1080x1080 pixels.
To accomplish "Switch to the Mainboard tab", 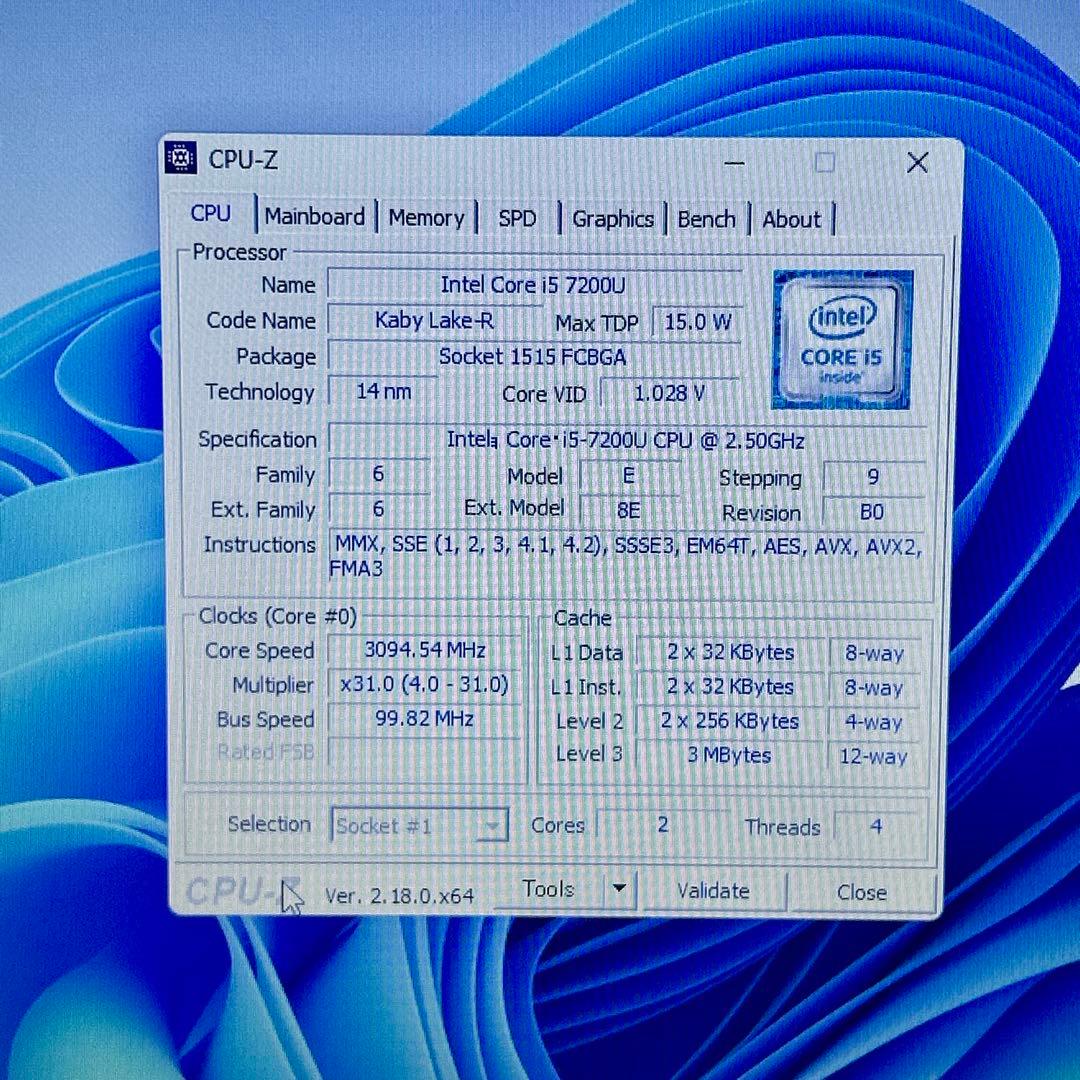I will click(315, 216).
